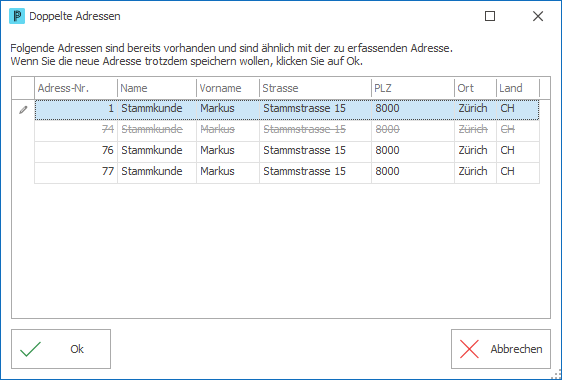
Task: Click the Strasse column header
Action: click(315, 88)
